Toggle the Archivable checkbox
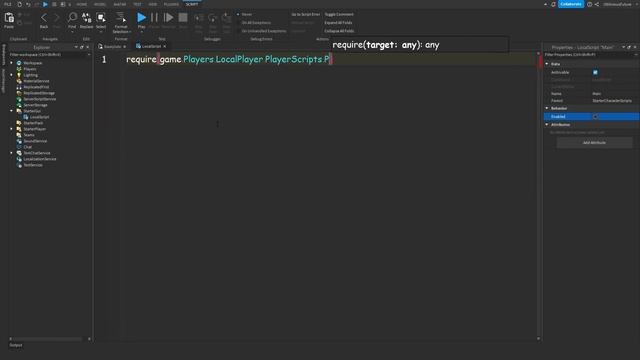640x360 pixels. pyautogui.click(x=595, y=72)
